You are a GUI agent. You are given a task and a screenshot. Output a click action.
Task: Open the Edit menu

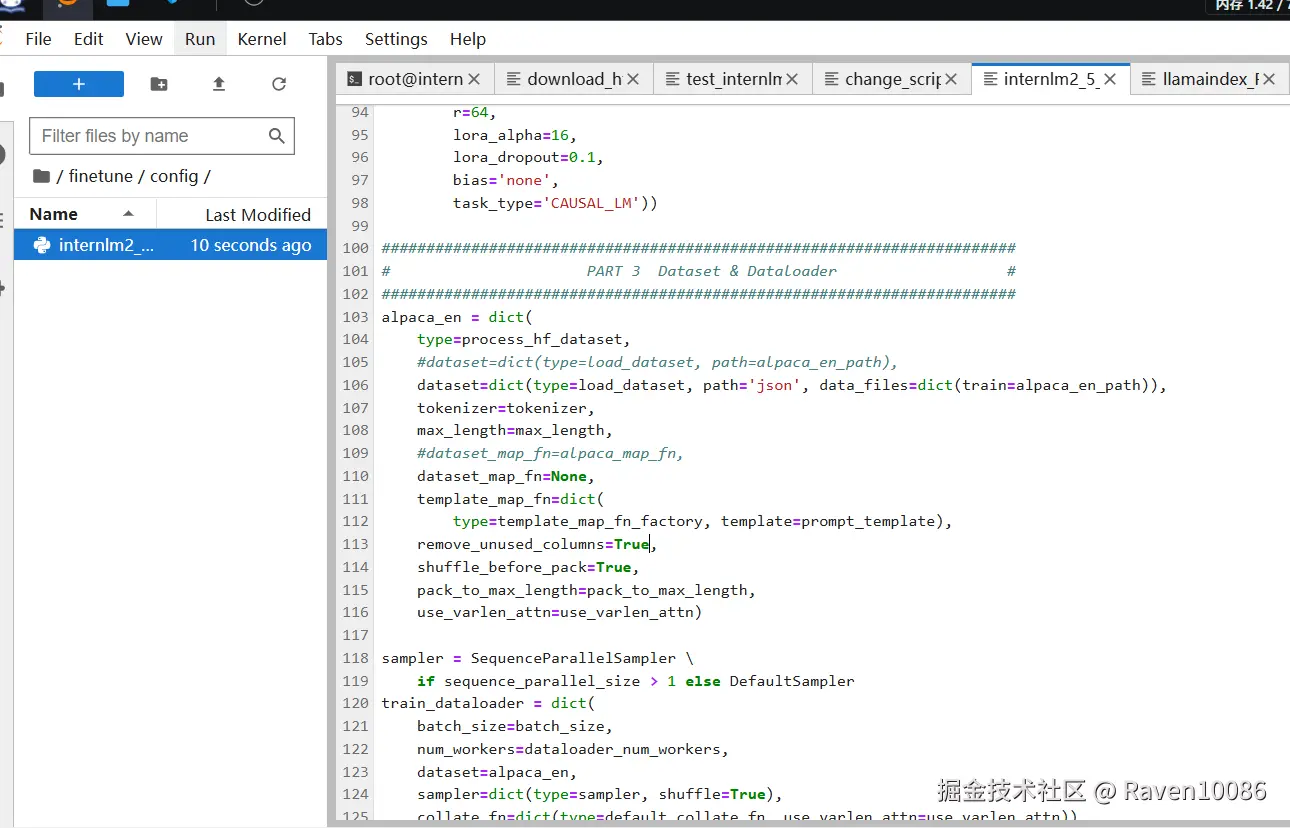point(88,39)
